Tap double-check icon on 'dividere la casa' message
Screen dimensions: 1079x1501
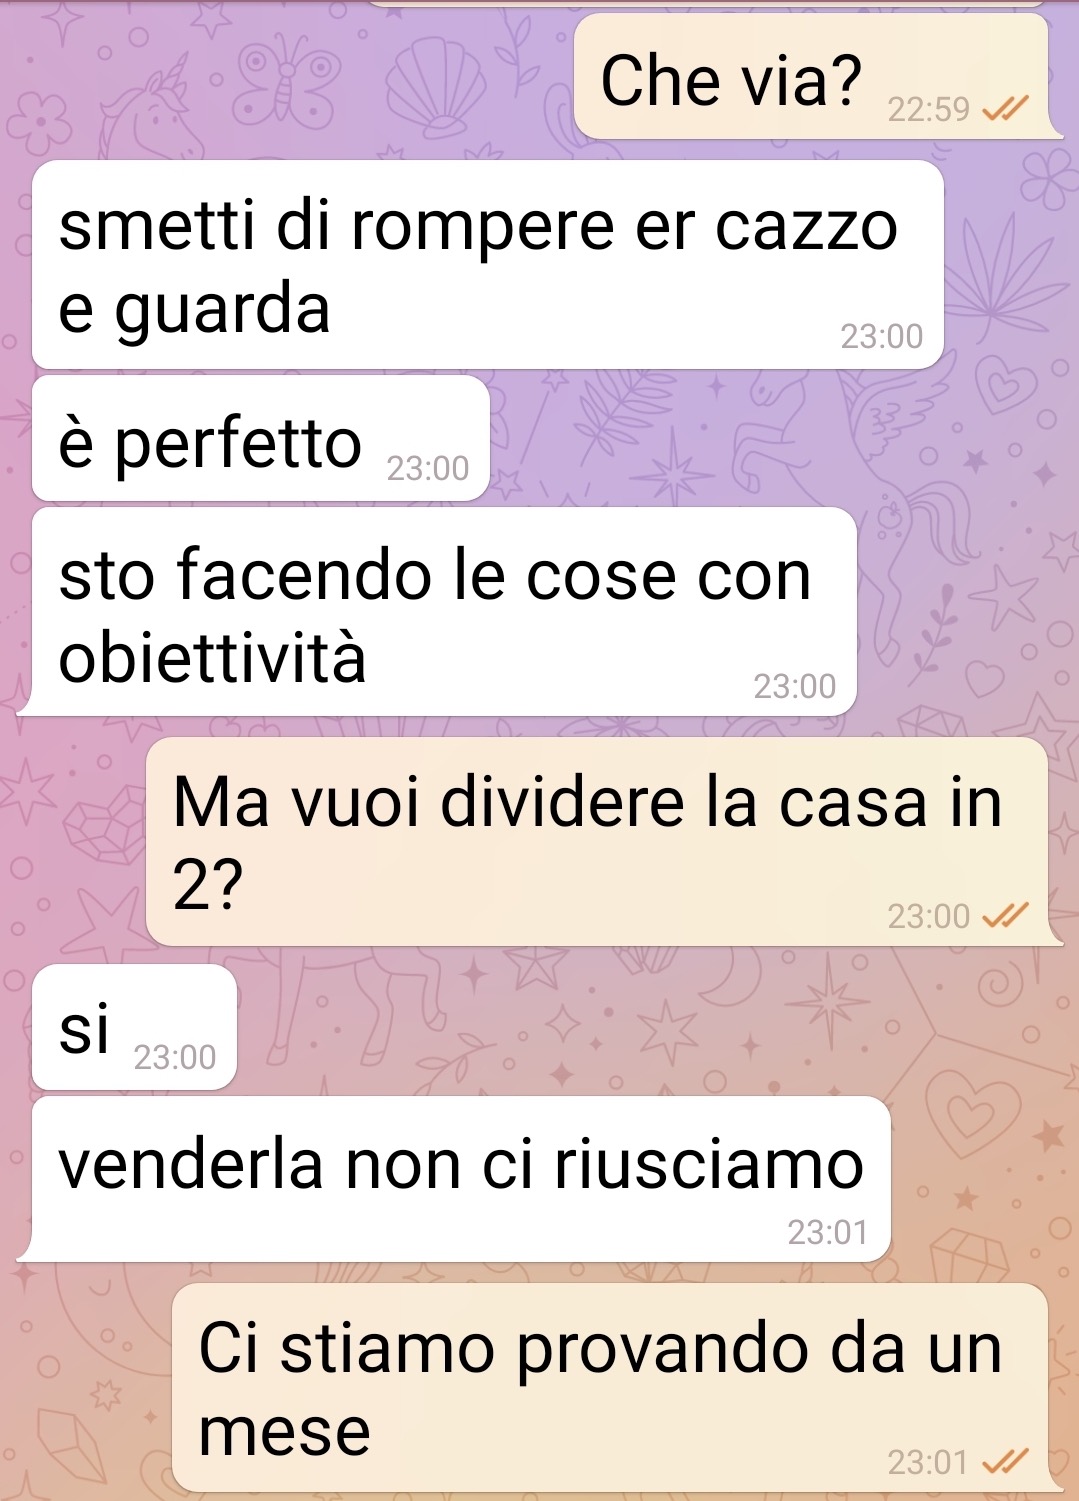click(x=1005, y=915)
